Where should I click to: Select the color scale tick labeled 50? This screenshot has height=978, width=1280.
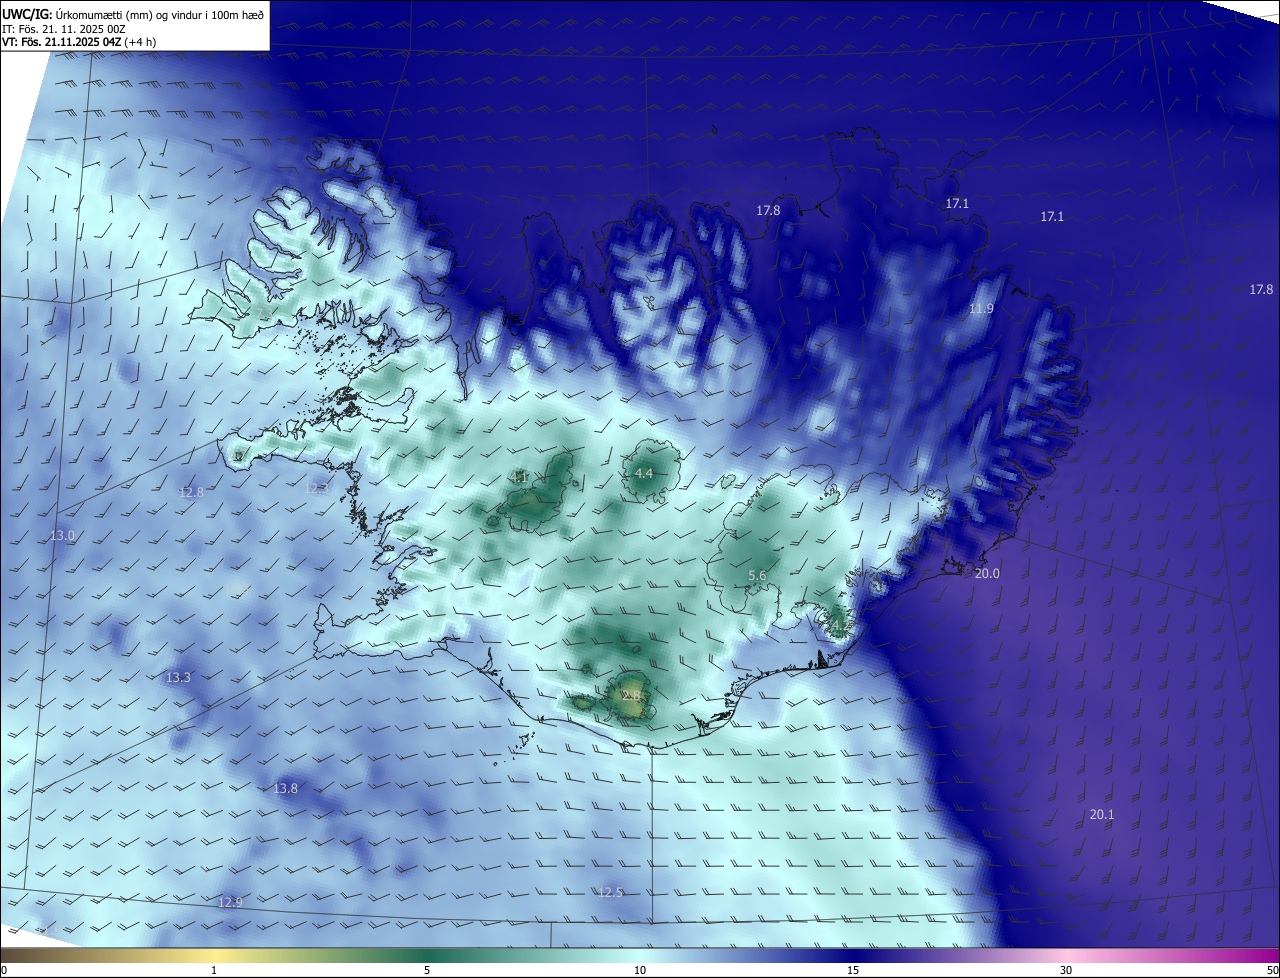pos(1272,970)
